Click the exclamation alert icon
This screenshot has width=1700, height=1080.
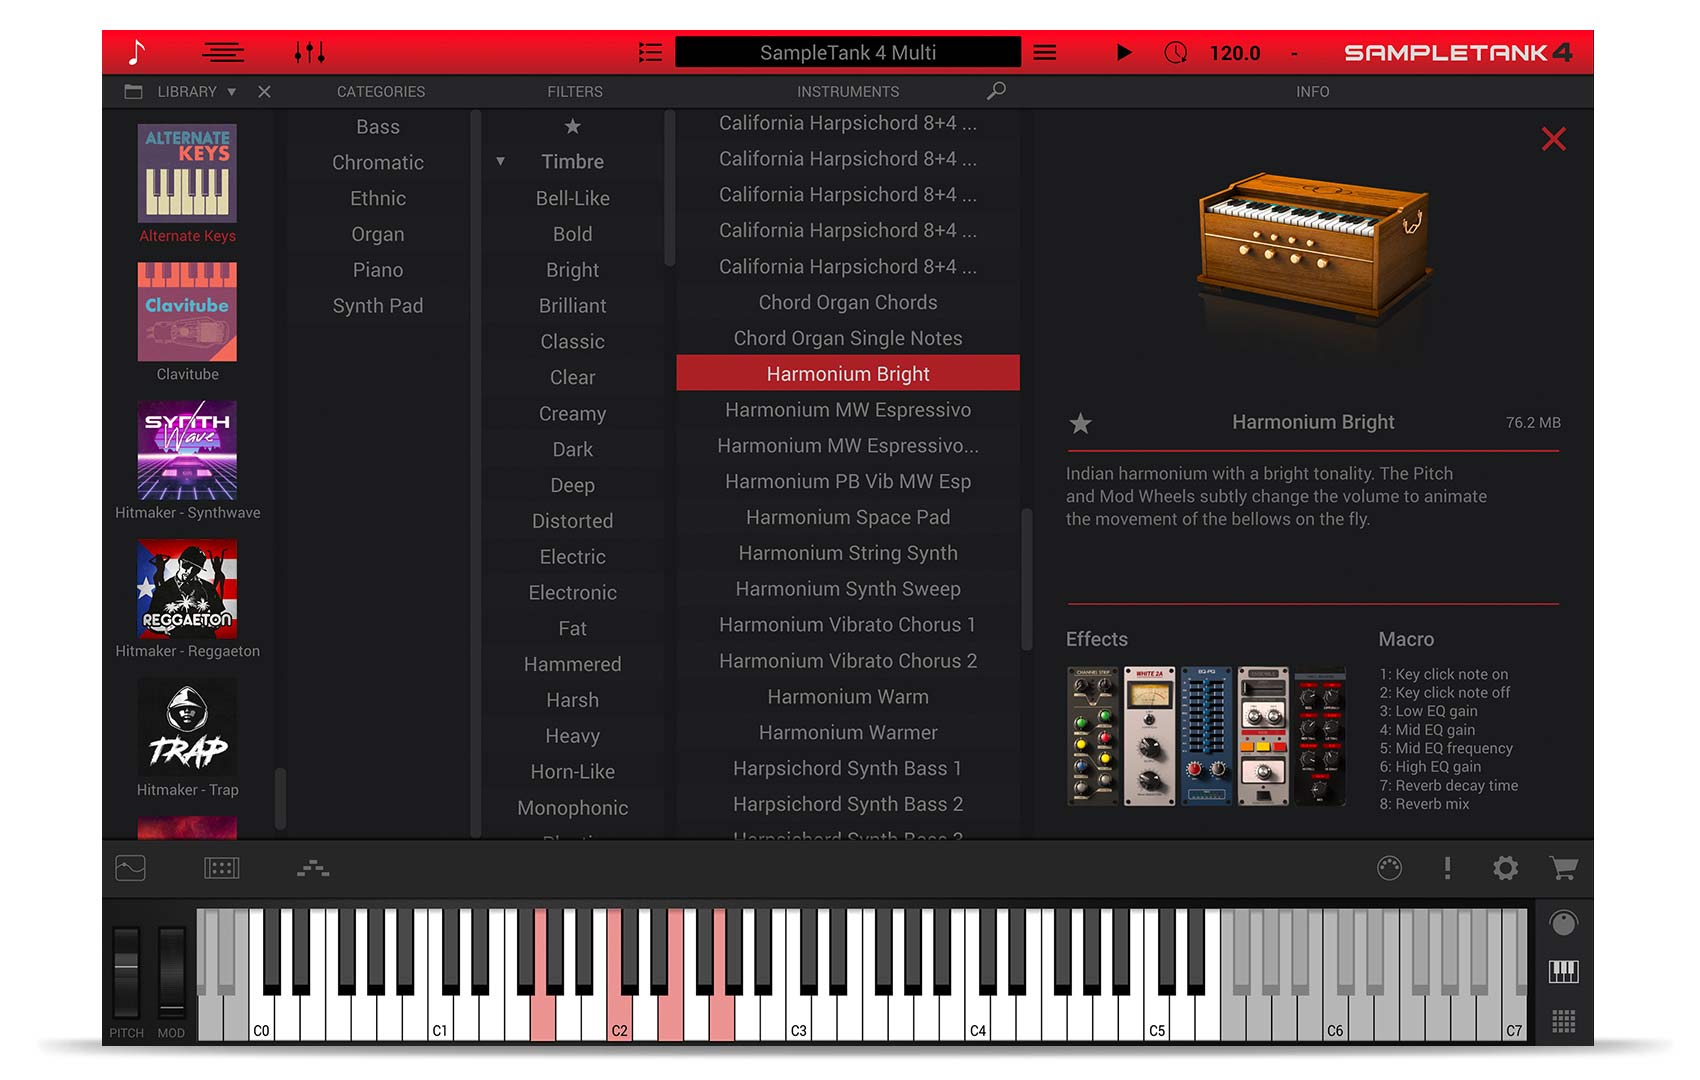pyautogui.click(x=1447, y=868)
